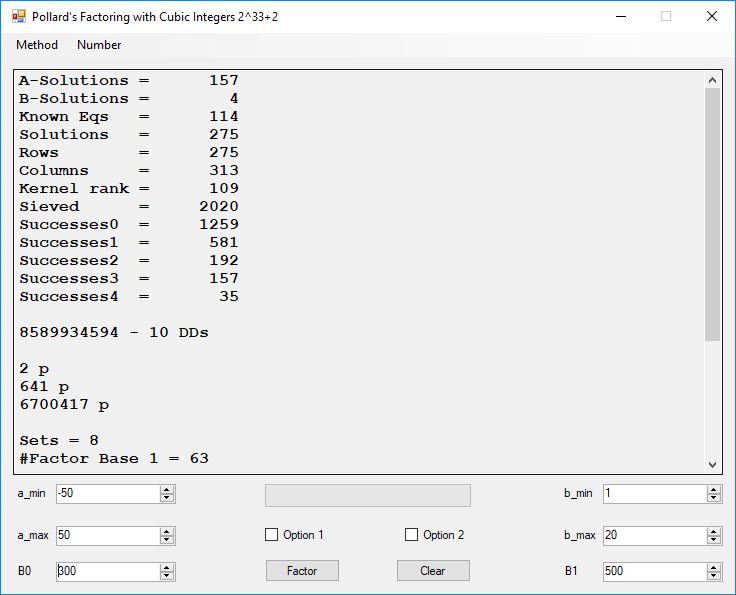Image resolution: width=736 pixels, height=595 pixels.
Task: Decrease a_max with the down arrow
Action: click(x=167, y=540)
